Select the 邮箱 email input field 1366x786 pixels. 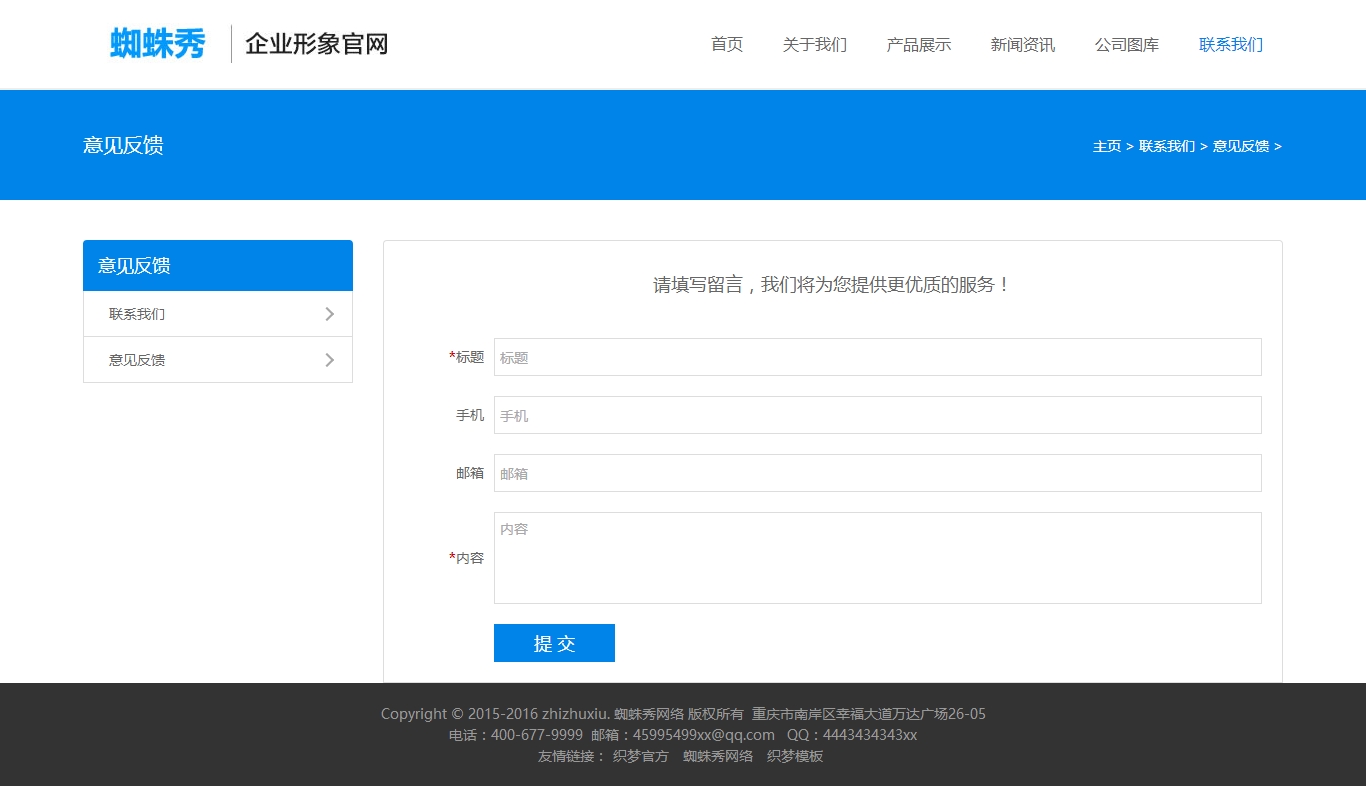877,473
